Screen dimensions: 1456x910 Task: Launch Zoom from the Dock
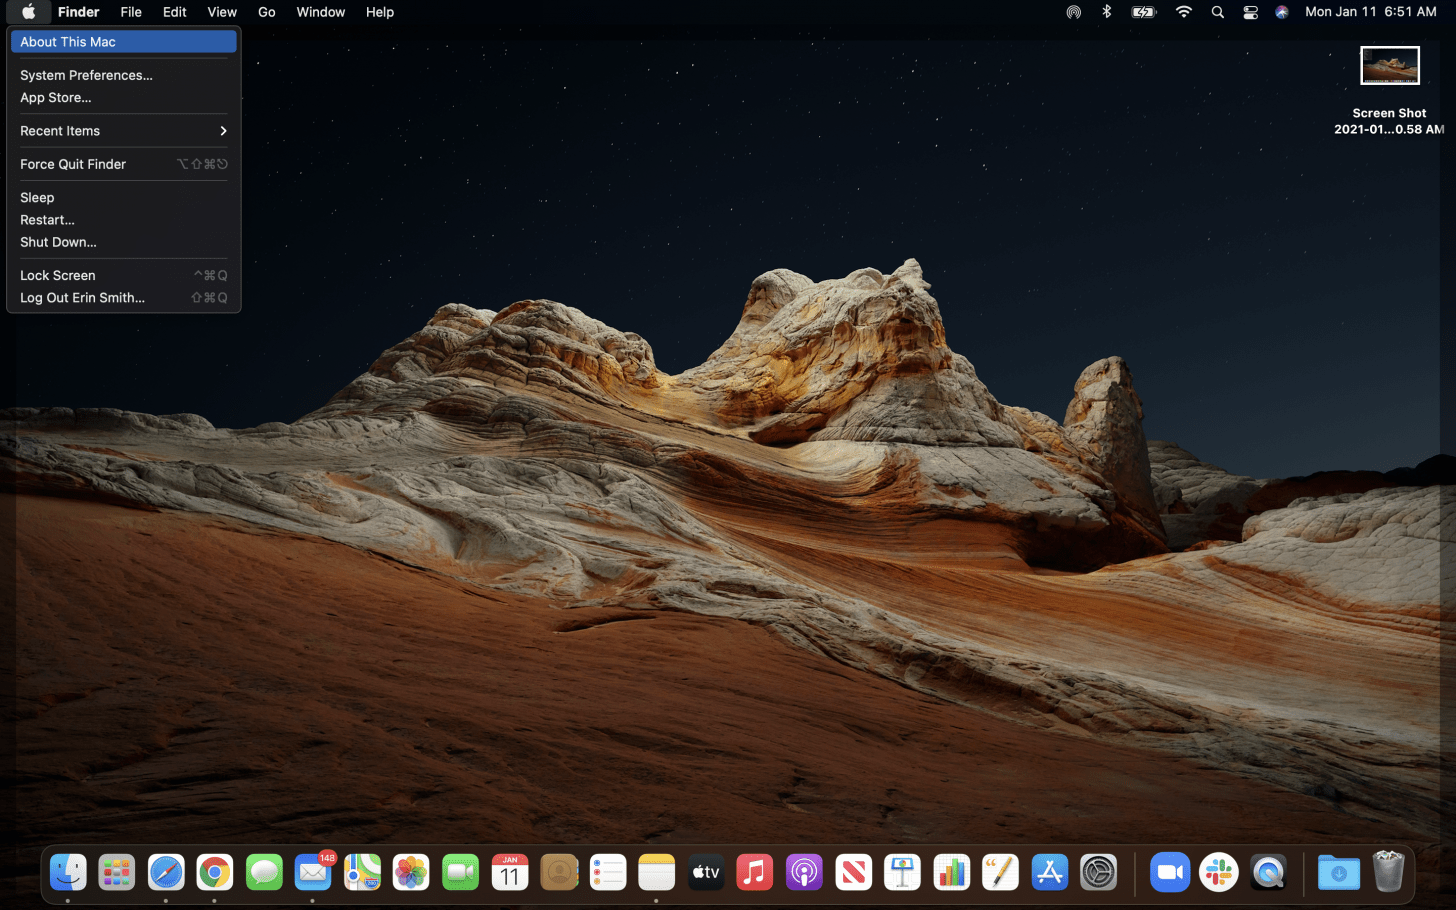tap(1169, 873)
